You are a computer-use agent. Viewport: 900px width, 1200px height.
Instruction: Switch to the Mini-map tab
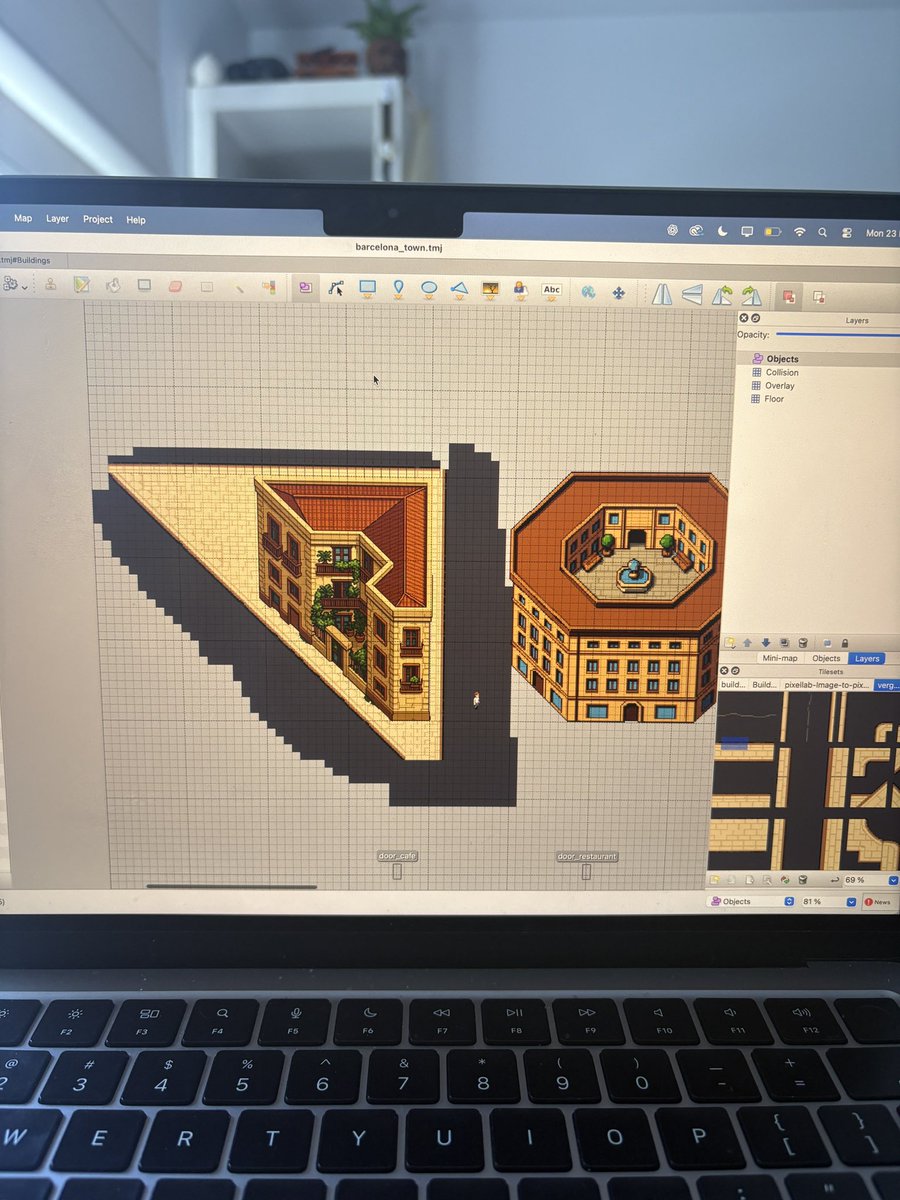(x=780, y=658)
